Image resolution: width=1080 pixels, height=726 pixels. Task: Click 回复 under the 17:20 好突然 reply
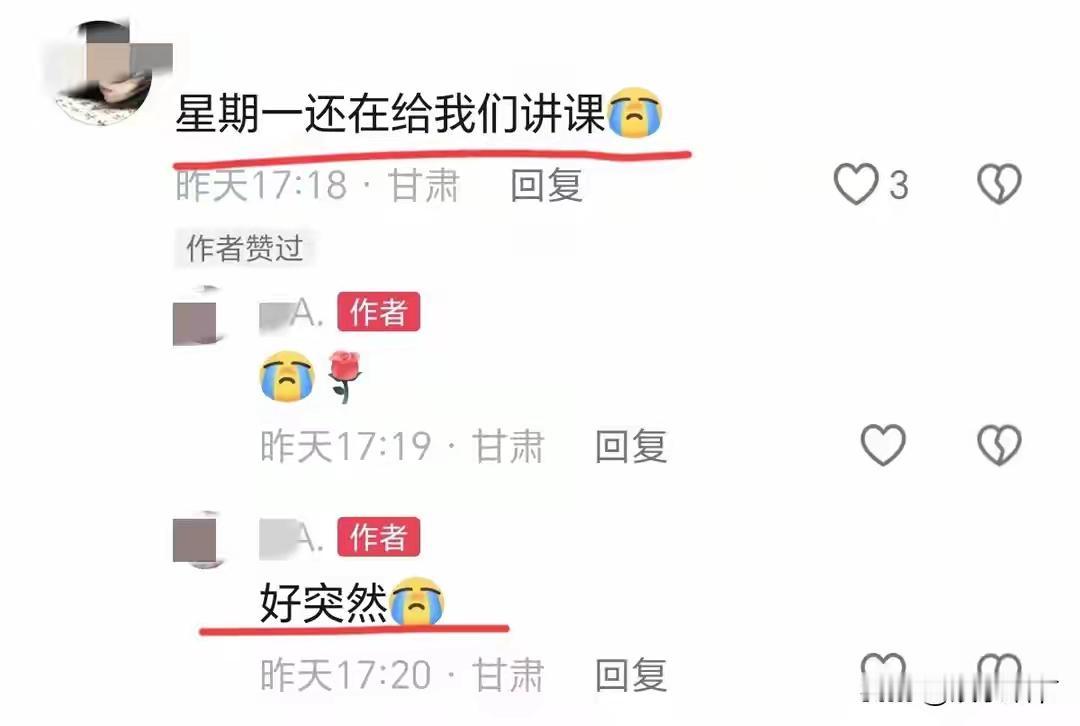[x=631, y=674]
